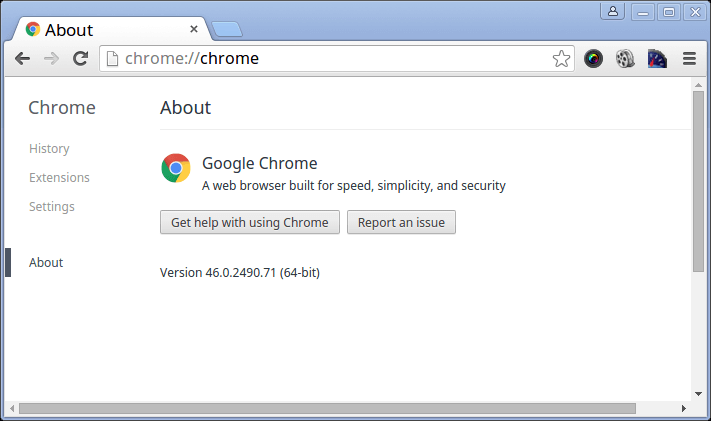Click the forward navigation arrow
Image resolution: width=711 pixels, height=421 pixels.
coord(51,59)
